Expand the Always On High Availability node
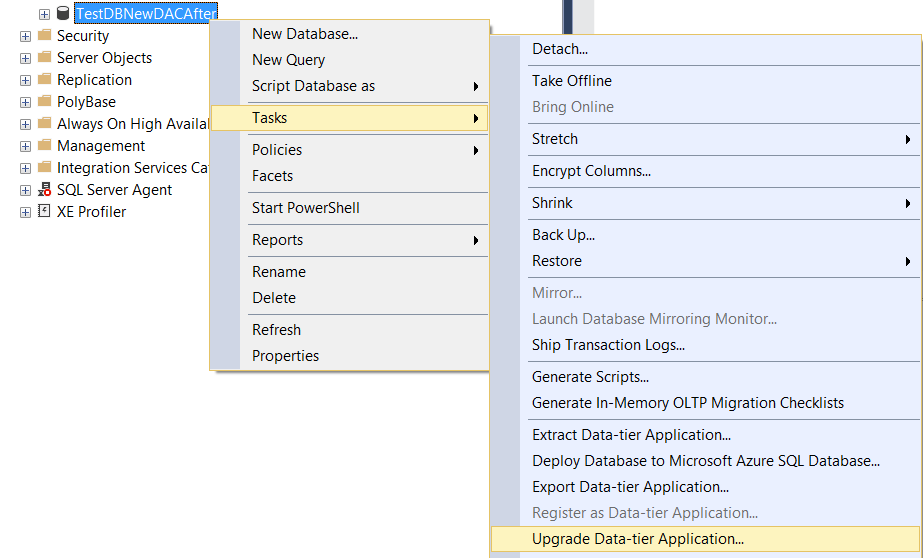Screen dimensions: 923x558 click(25, 124)
